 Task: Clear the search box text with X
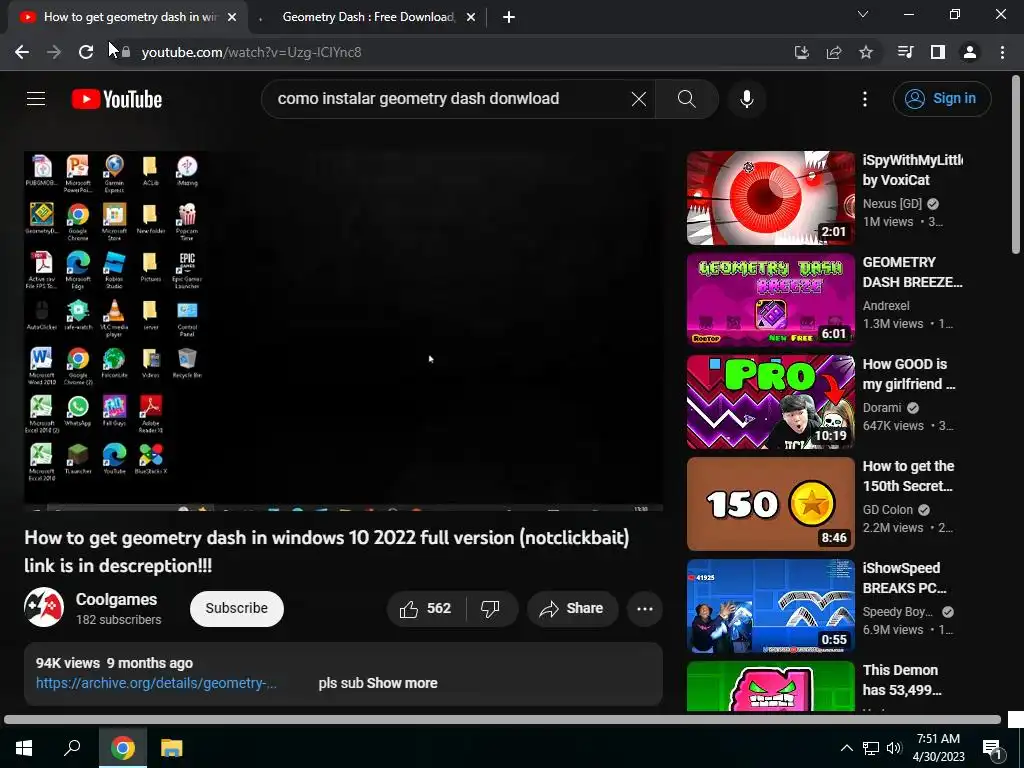coord(639,99)
